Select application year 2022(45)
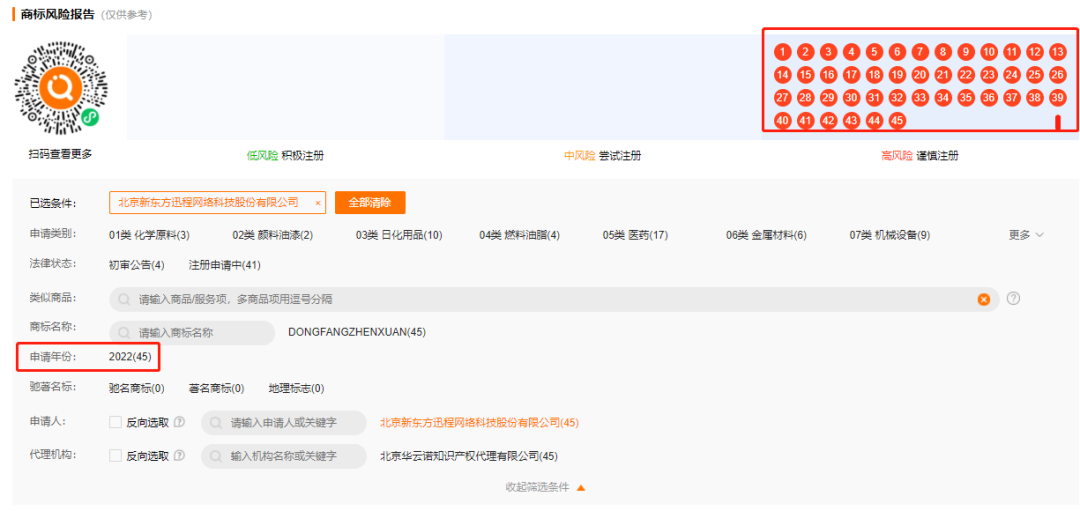This screenshot has width=1080, height=511. pyautogui.click(x=129, y=357)
